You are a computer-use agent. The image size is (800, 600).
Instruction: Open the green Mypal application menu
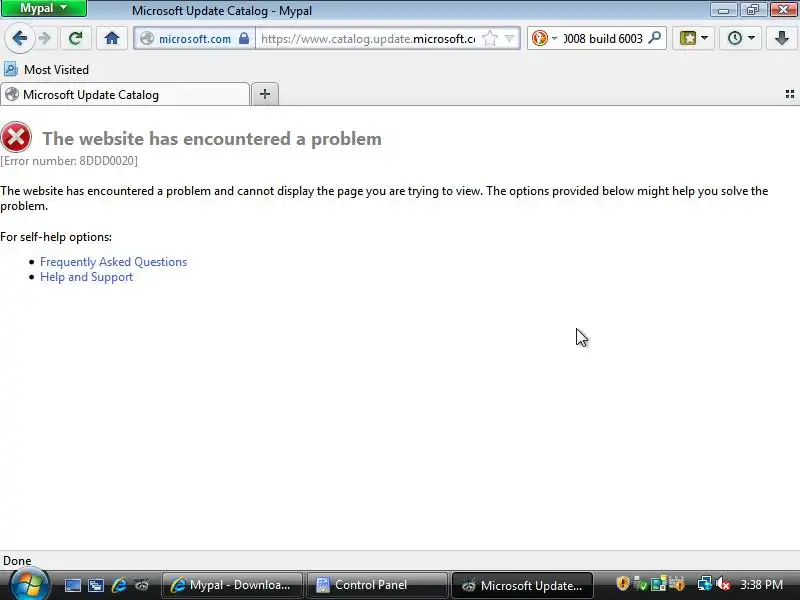tap(43, 8)
